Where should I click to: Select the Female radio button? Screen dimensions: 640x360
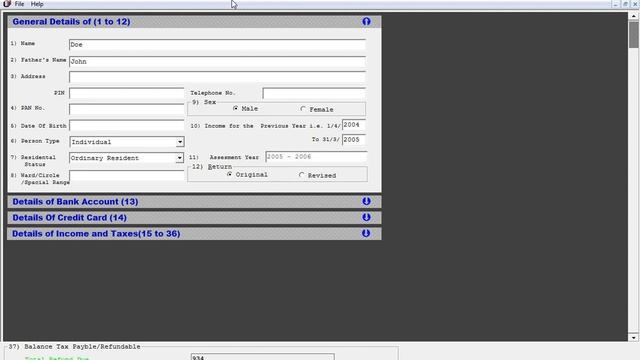coord(303,109)
